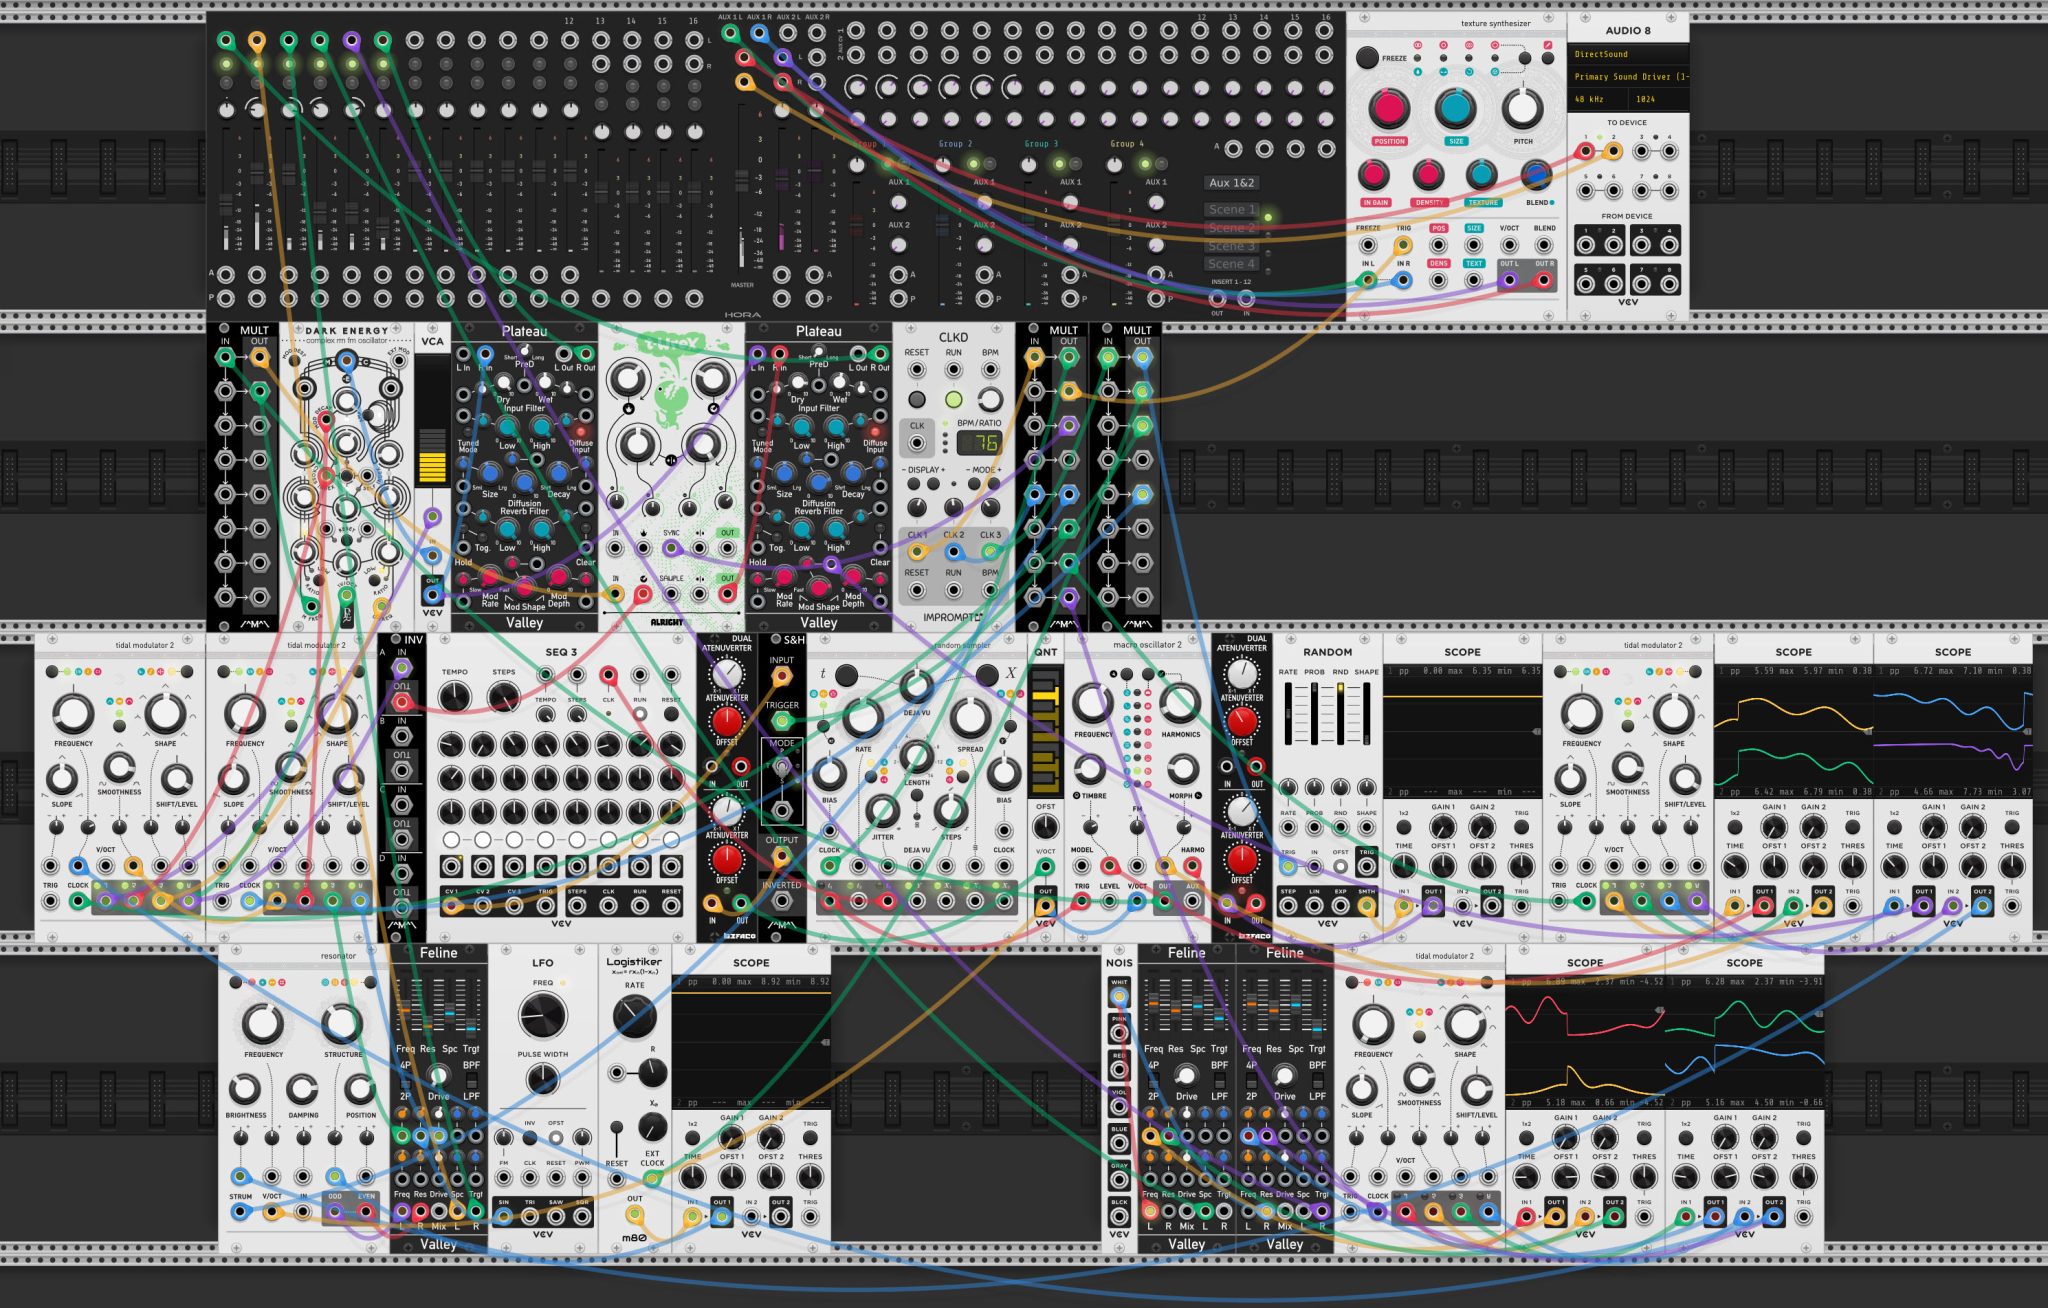Select Scene 1 on Hora mixer
This screenshot has width=2048, height=1308.
tap(1231, 209)
